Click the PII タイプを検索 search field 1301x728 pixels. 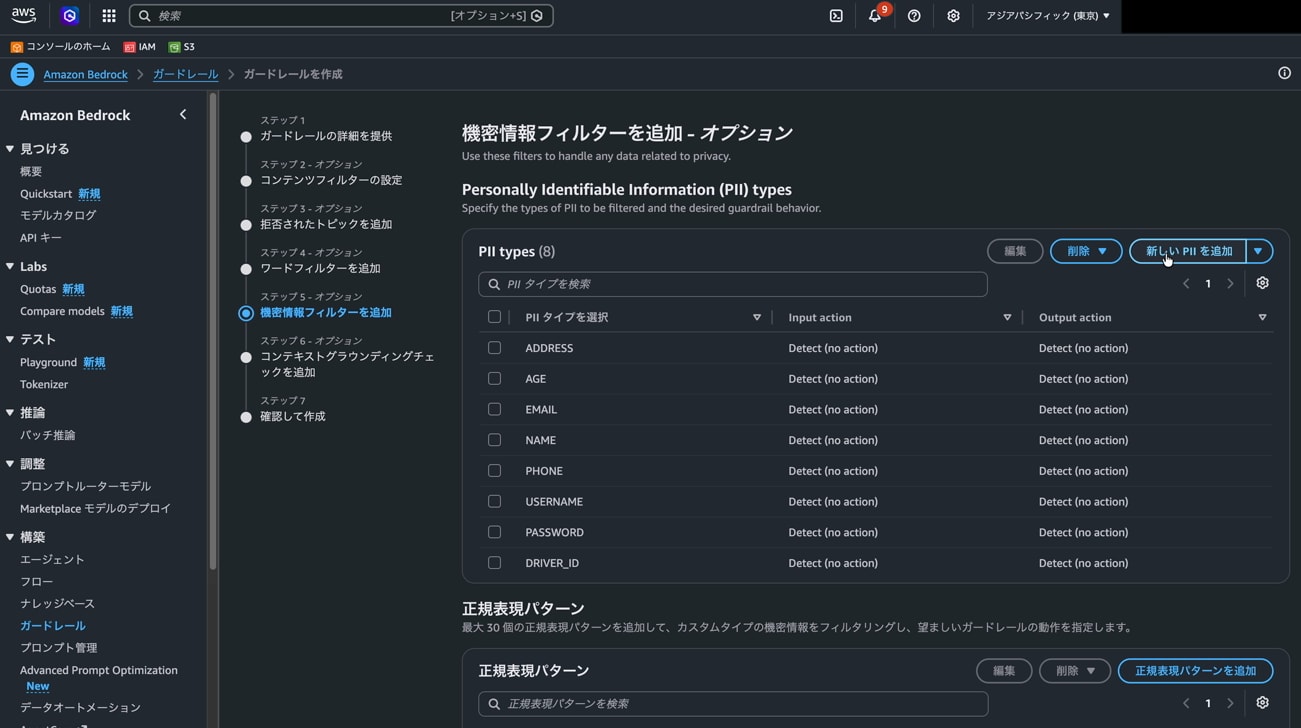click(733, 284)
